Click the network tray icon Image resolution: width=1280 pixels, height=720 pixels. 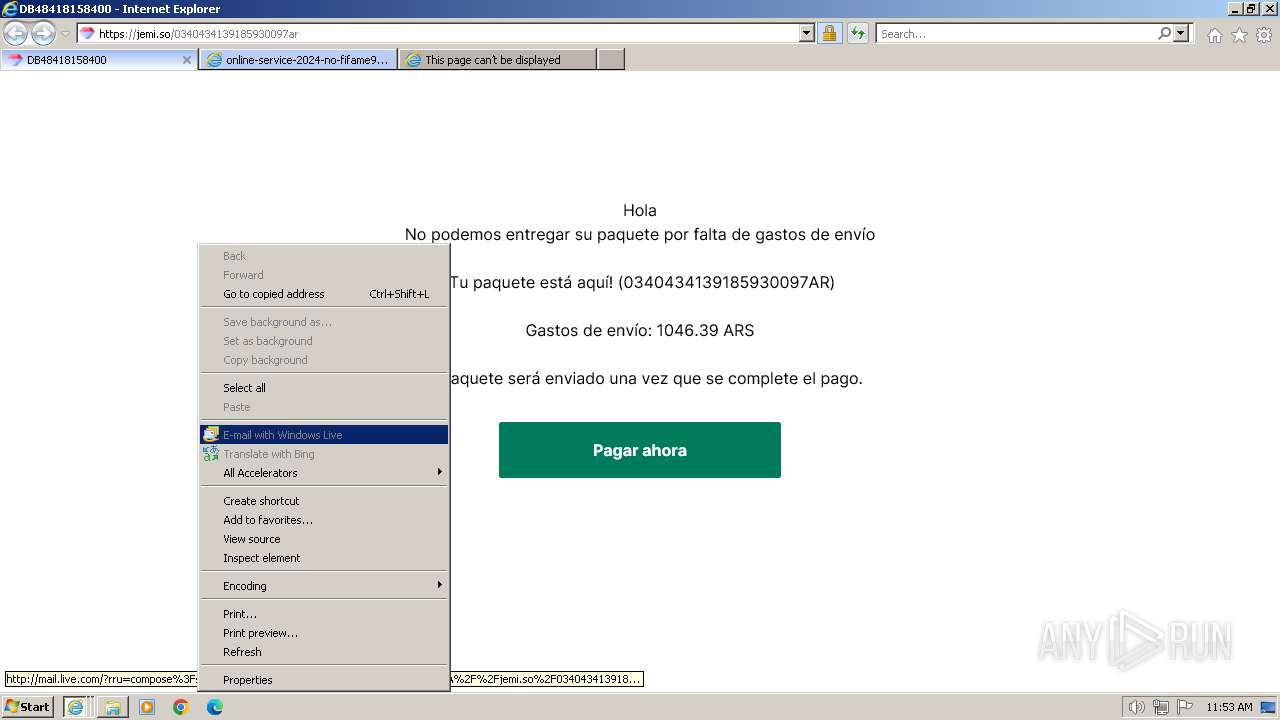click(1161, 707)
